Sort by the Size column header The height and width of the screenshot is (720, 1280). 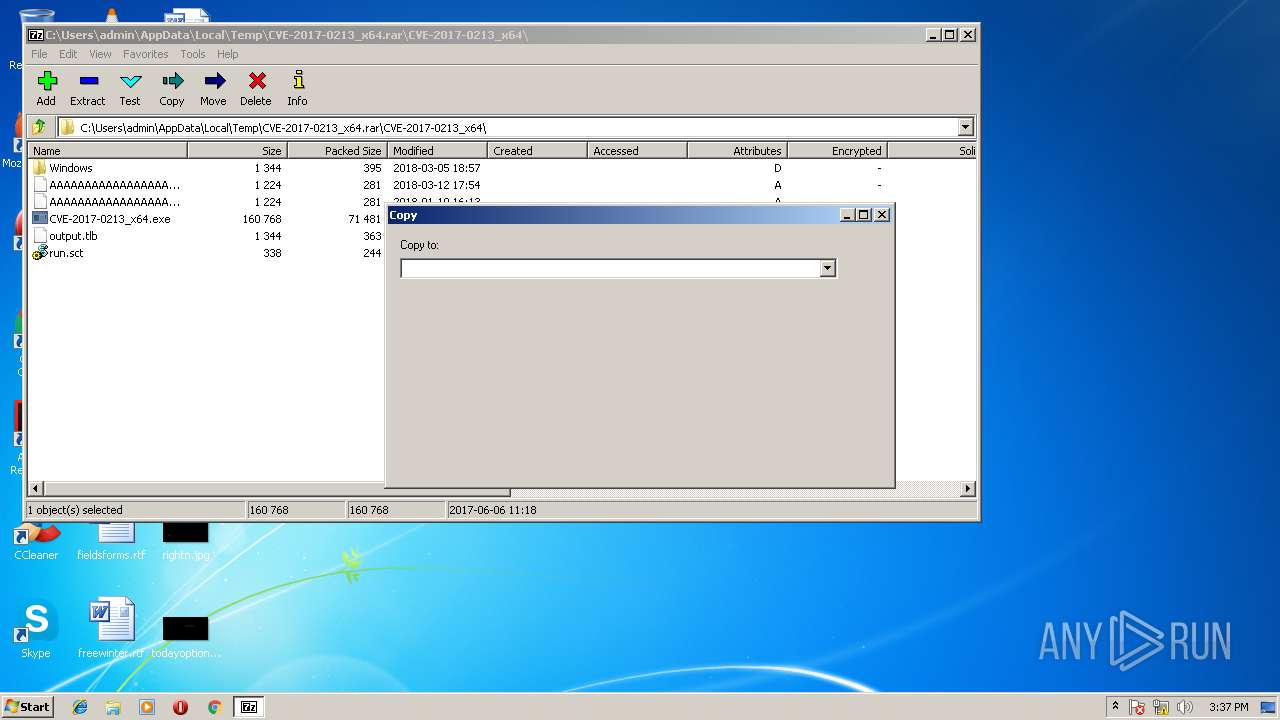point(237,151)
